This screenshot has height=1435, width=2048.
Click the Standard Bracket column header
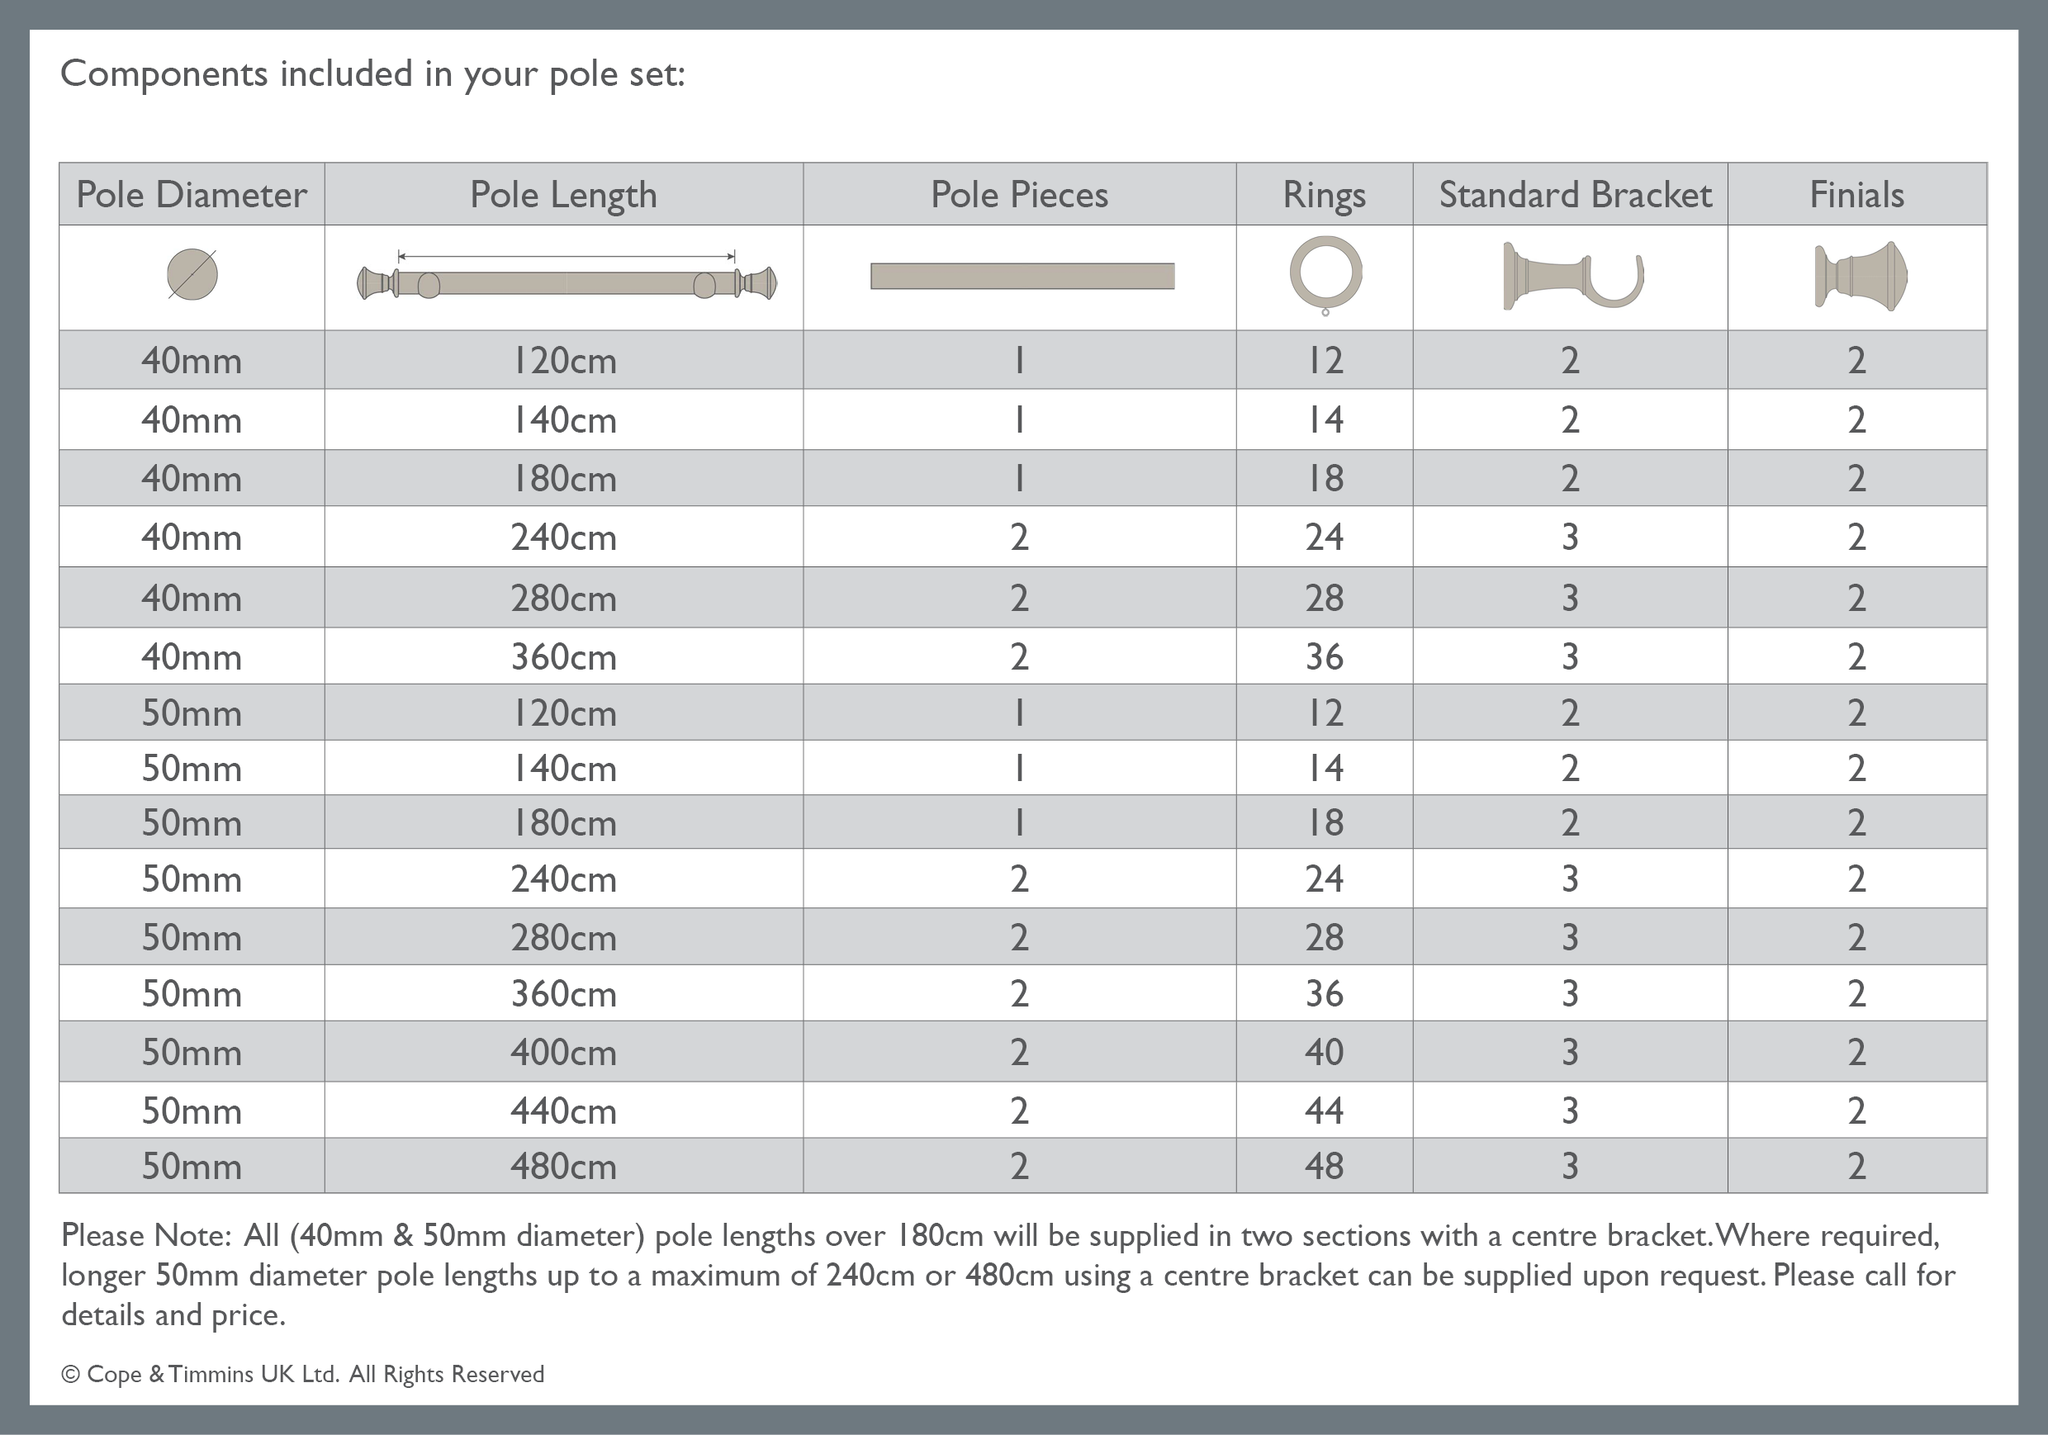[x=1575, y=195]
